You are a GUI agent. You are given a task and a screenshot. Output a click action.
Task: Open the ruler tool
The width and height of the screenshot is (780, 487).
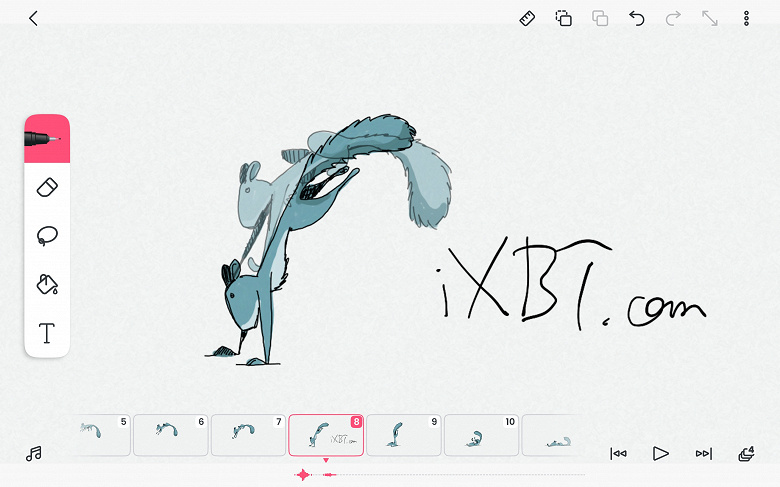tap(527, 19)
